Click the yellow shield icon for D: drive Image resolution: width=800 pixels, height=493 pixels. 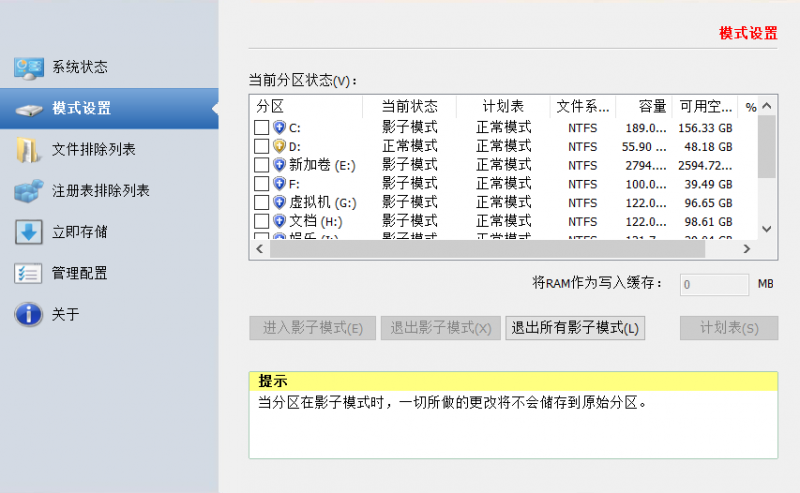279,146
